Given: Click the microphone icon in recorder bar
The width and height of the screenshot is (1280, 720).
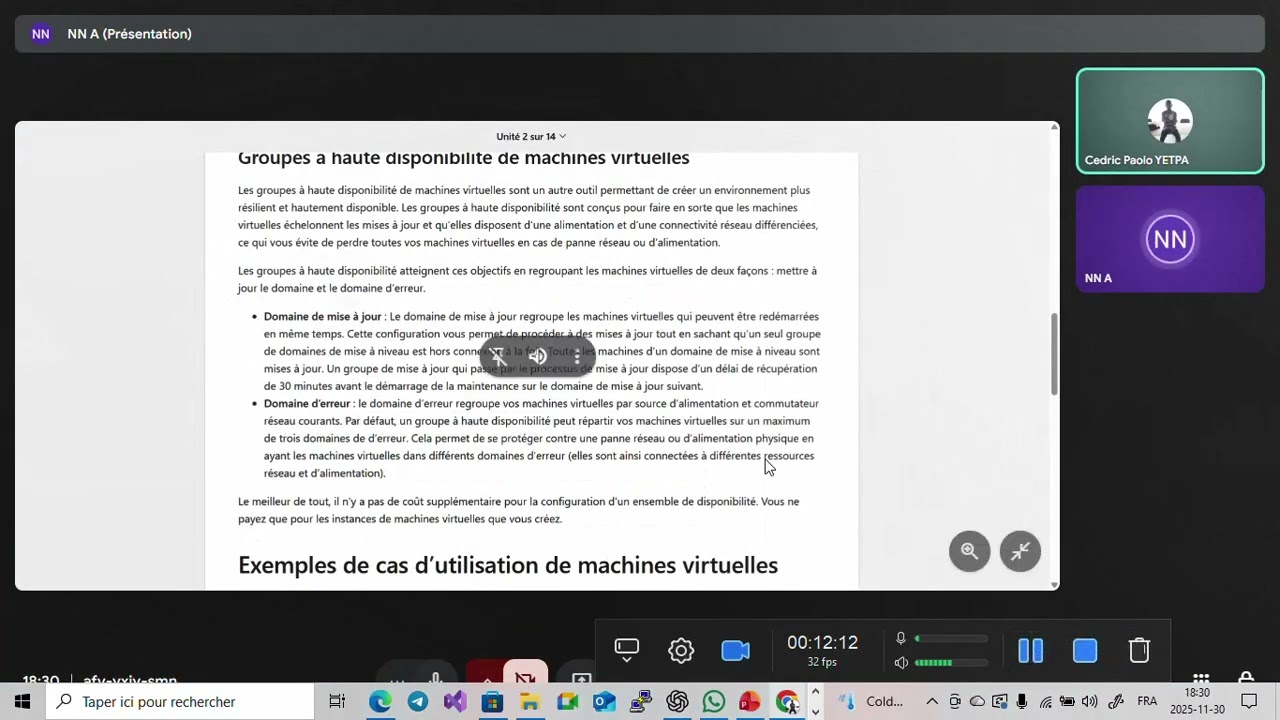Looking at the screenshot, I should [x=901, y=639].
